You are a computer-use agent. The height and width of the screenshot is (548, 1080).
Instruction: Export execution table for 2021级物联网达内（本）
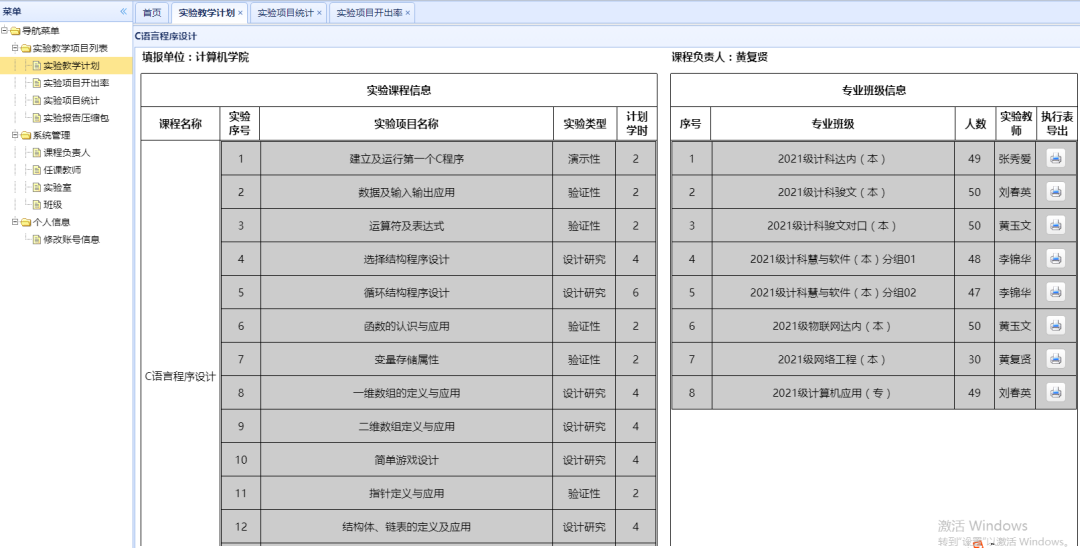click(1056, 326)
